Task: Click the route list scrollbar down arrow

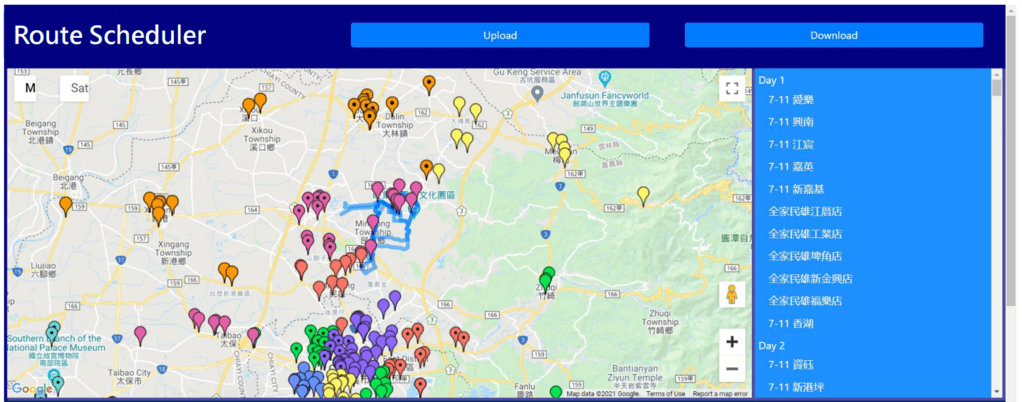Action: pos(996,390)
